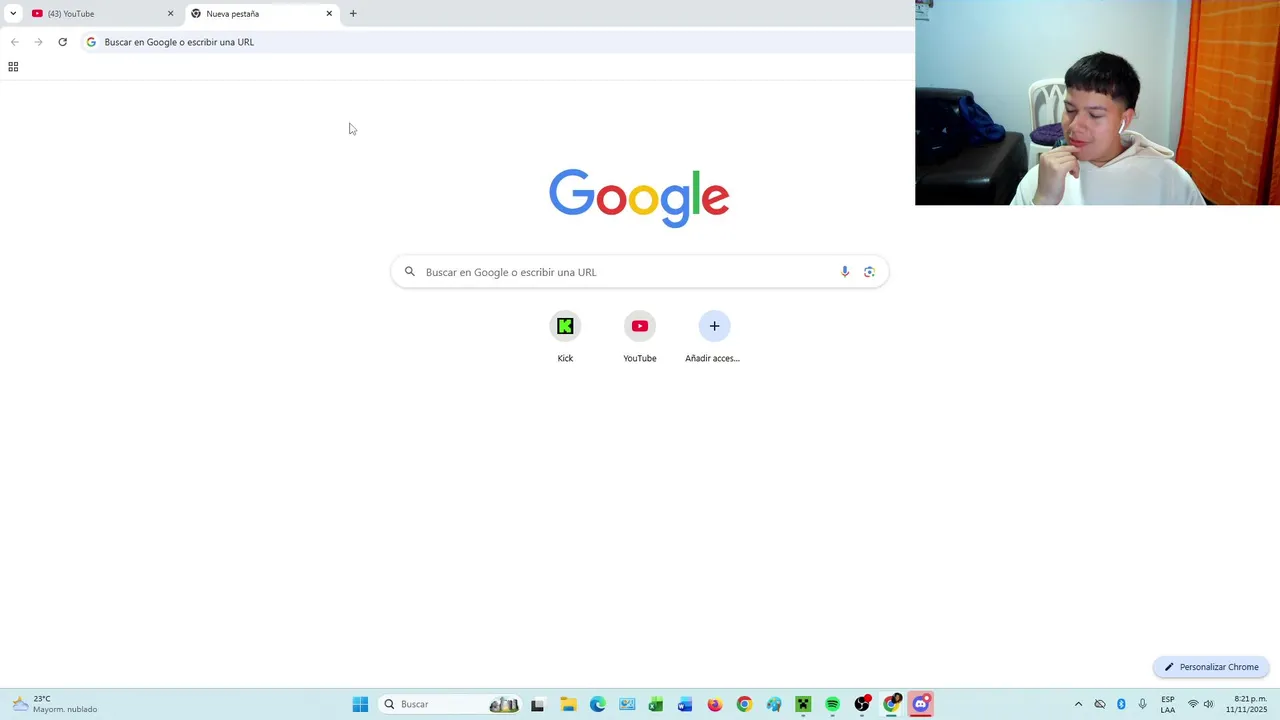Open Minecraft from the taskbar
This screenshot has height=720, width=1280.
click(x=803, y=704)
